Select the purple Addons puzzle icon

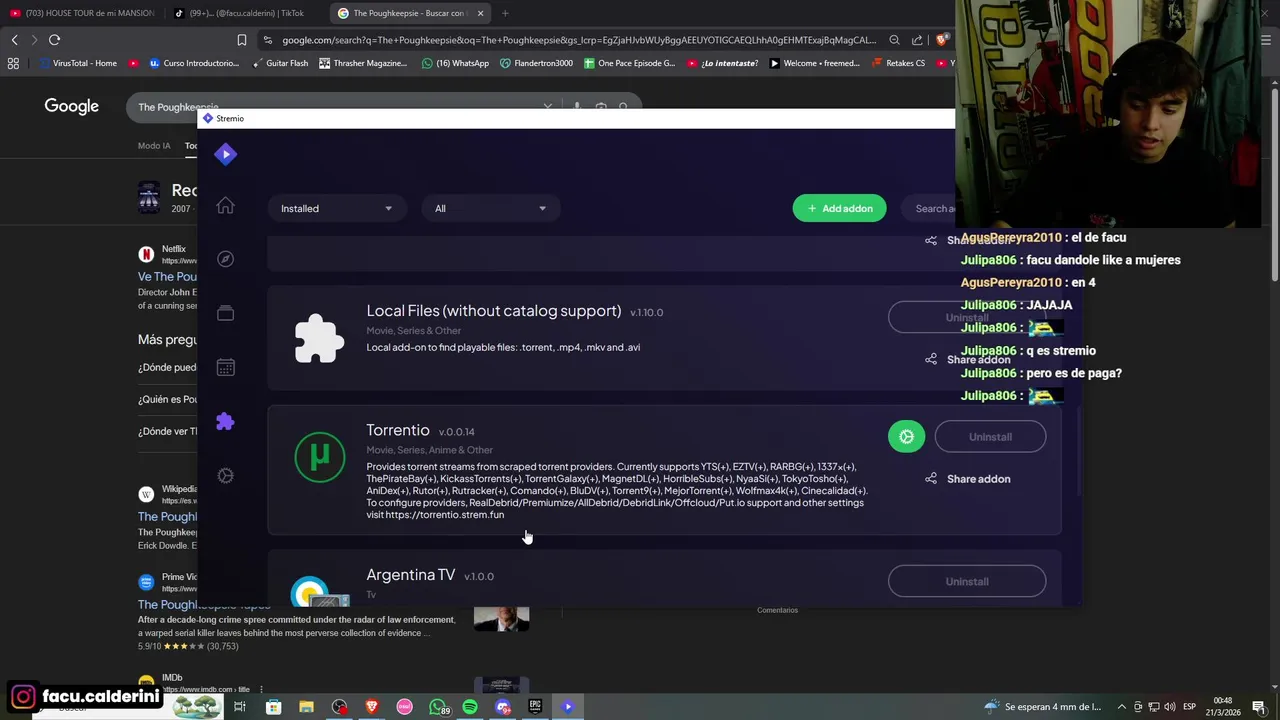coord(225,421)
